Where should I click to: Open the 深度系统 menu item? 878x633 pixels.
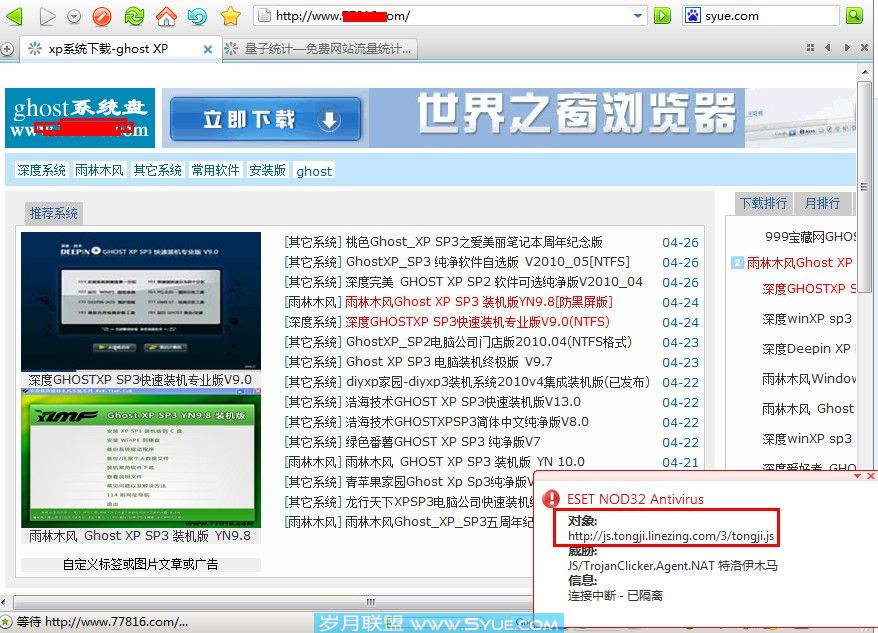click(x=41, y=170)
